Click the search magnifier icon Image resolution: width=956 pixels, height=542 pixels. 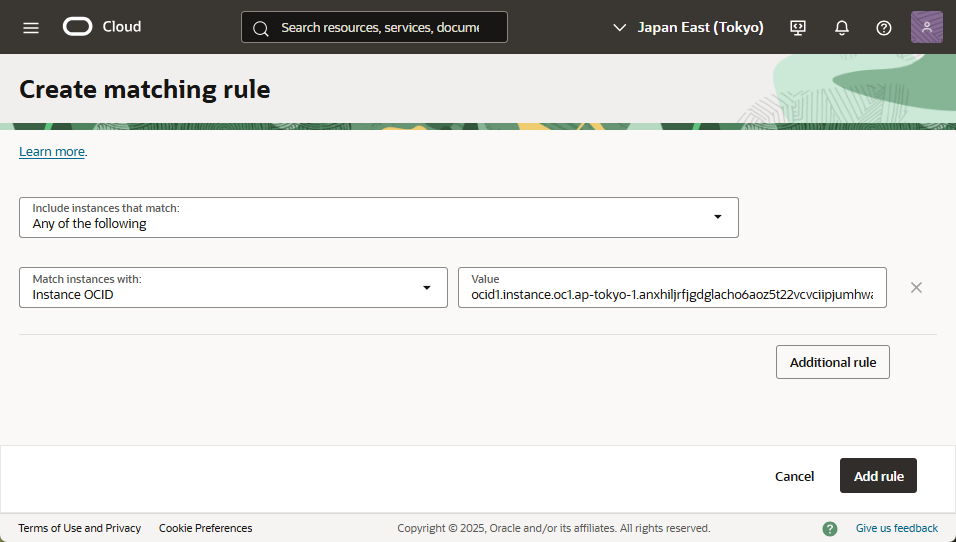tap(261, 28)
